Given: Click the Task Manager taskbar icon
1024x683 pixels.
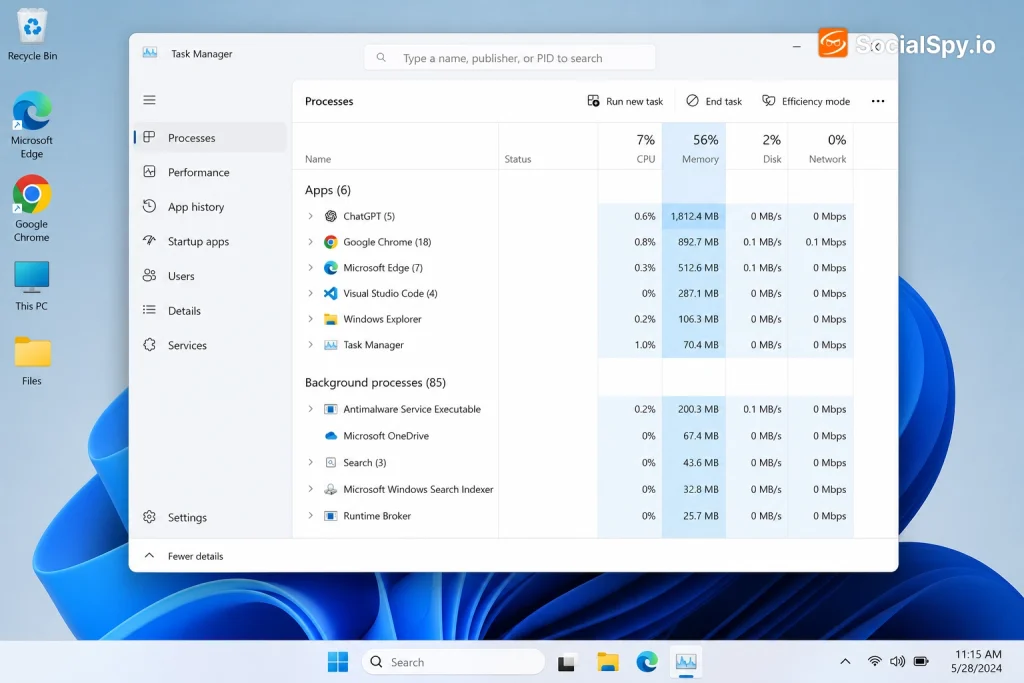Looking at the screenshot, I should click(686, 662).
